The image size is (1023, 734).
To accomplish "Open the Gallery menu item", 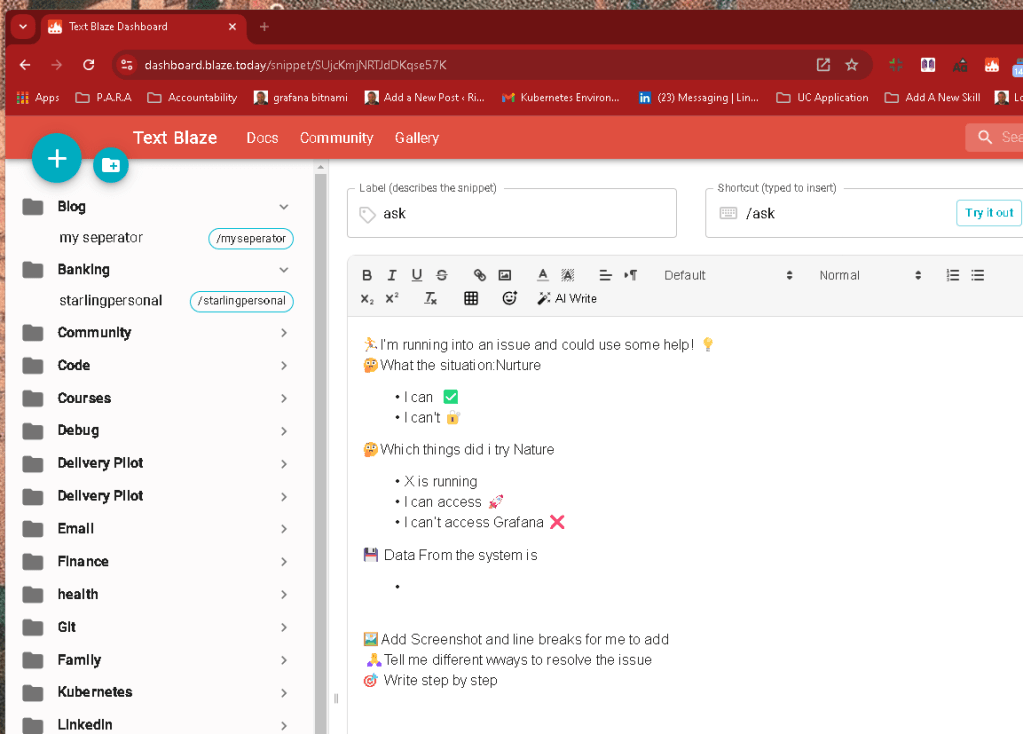I will coord(417,138).
